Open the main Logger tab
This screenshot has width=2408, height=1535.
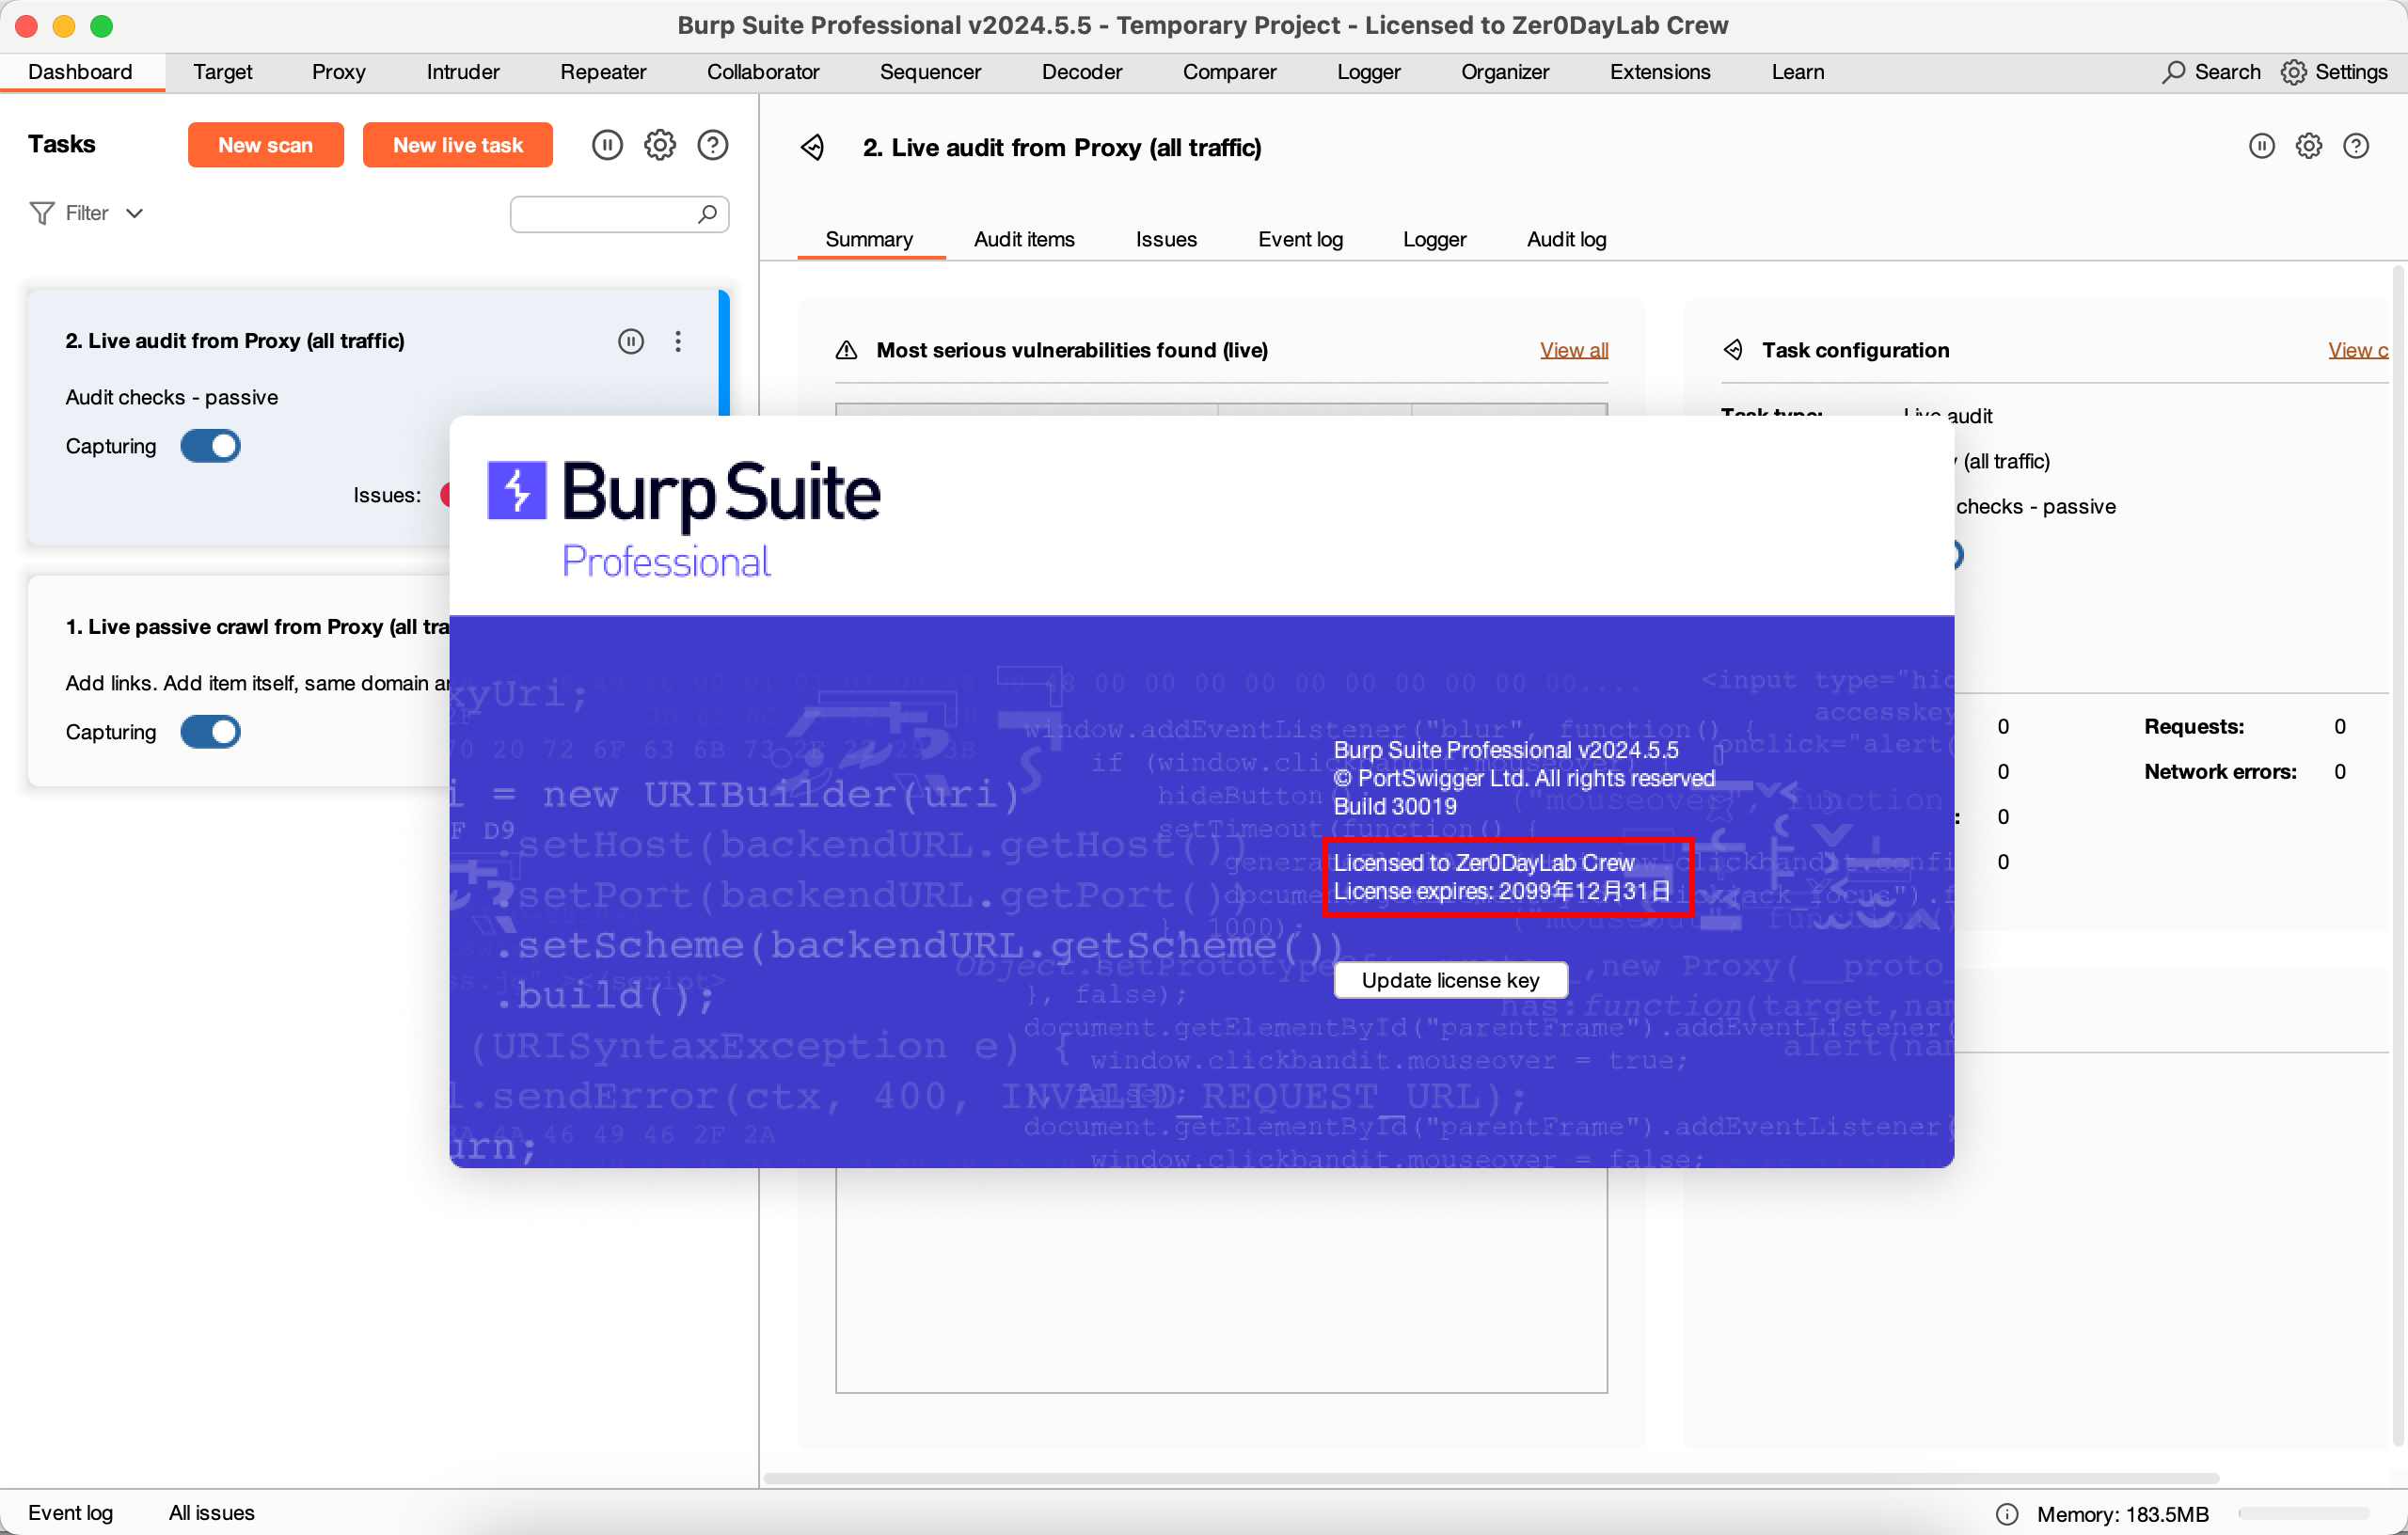[1368, 72]
